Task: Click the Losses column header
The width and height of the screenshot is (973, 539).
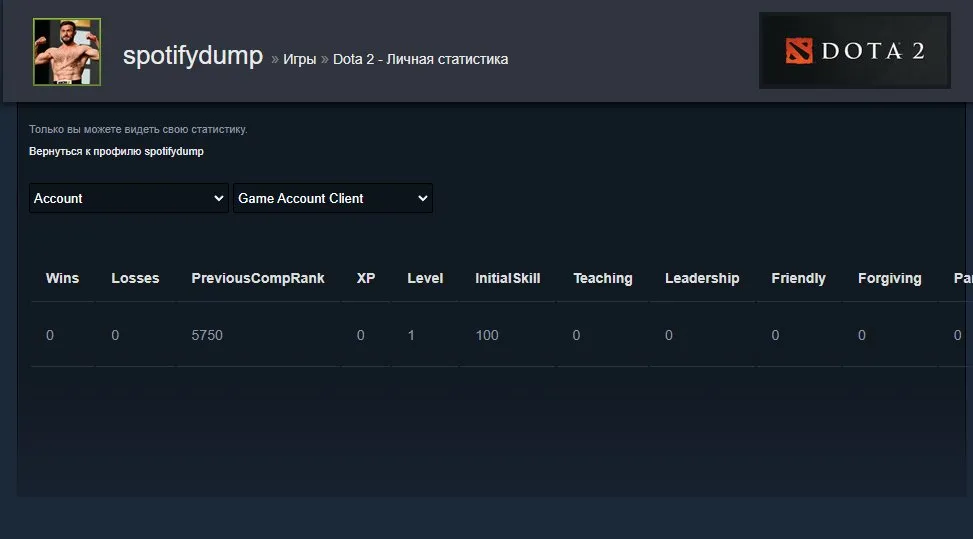Action: pyautogui.click(x=135, y=278)
